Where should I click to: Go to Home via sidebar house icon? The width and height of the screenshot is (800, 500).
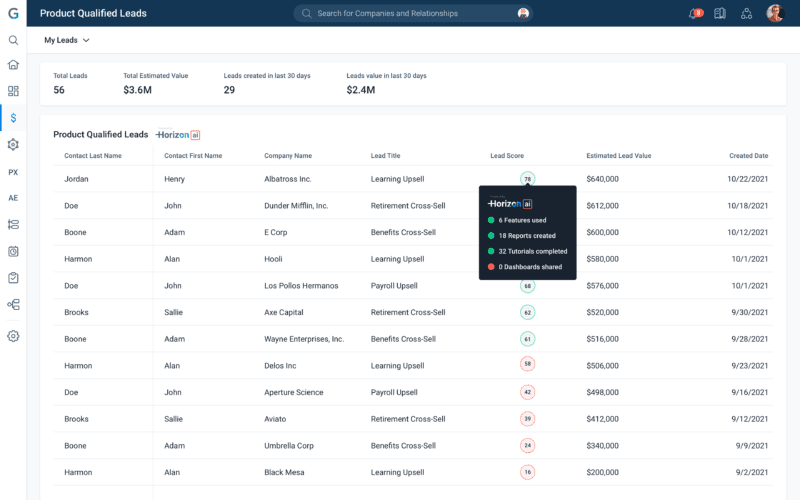13,65
